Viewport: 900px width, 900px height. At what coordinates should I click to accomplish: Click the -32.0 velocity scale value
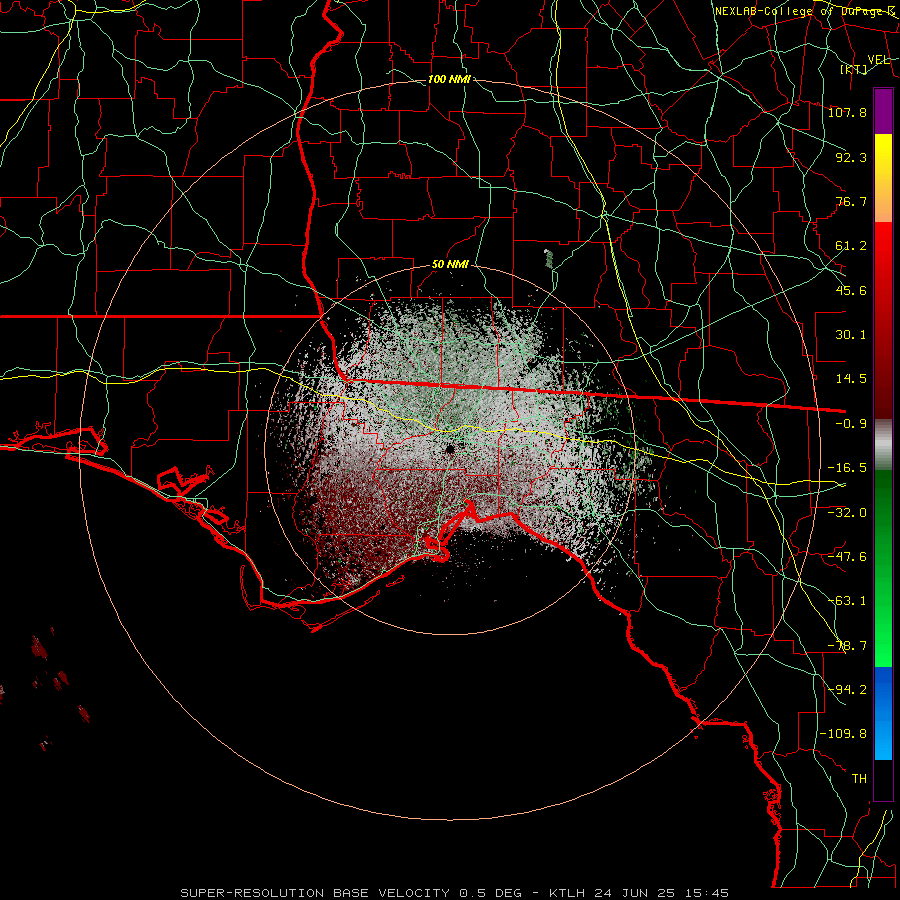847,512
